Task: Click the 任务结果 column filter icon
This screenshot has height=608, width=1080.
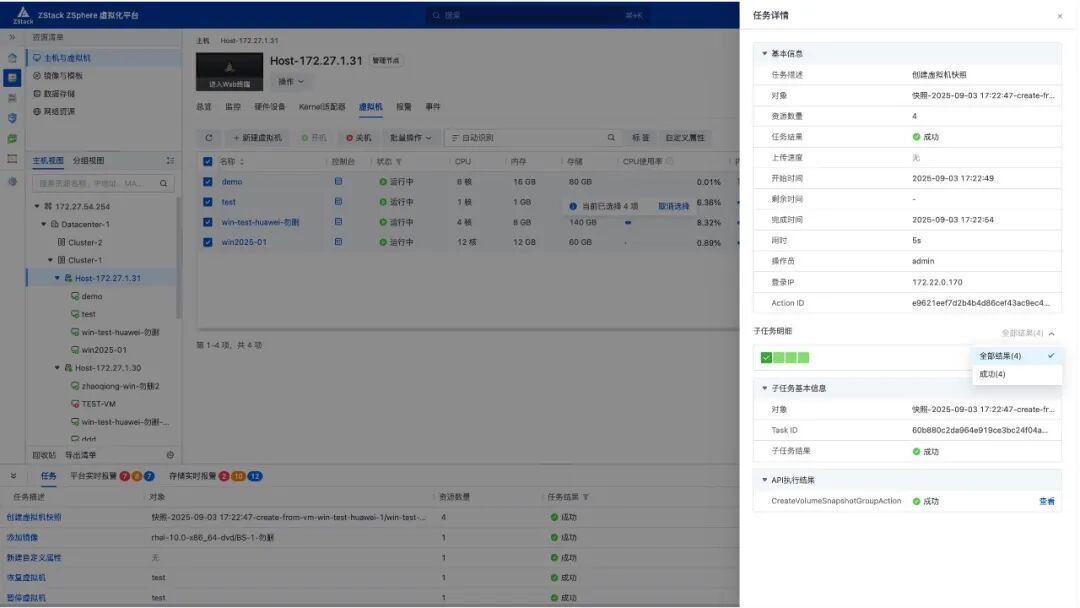Action: pos(585,497)
